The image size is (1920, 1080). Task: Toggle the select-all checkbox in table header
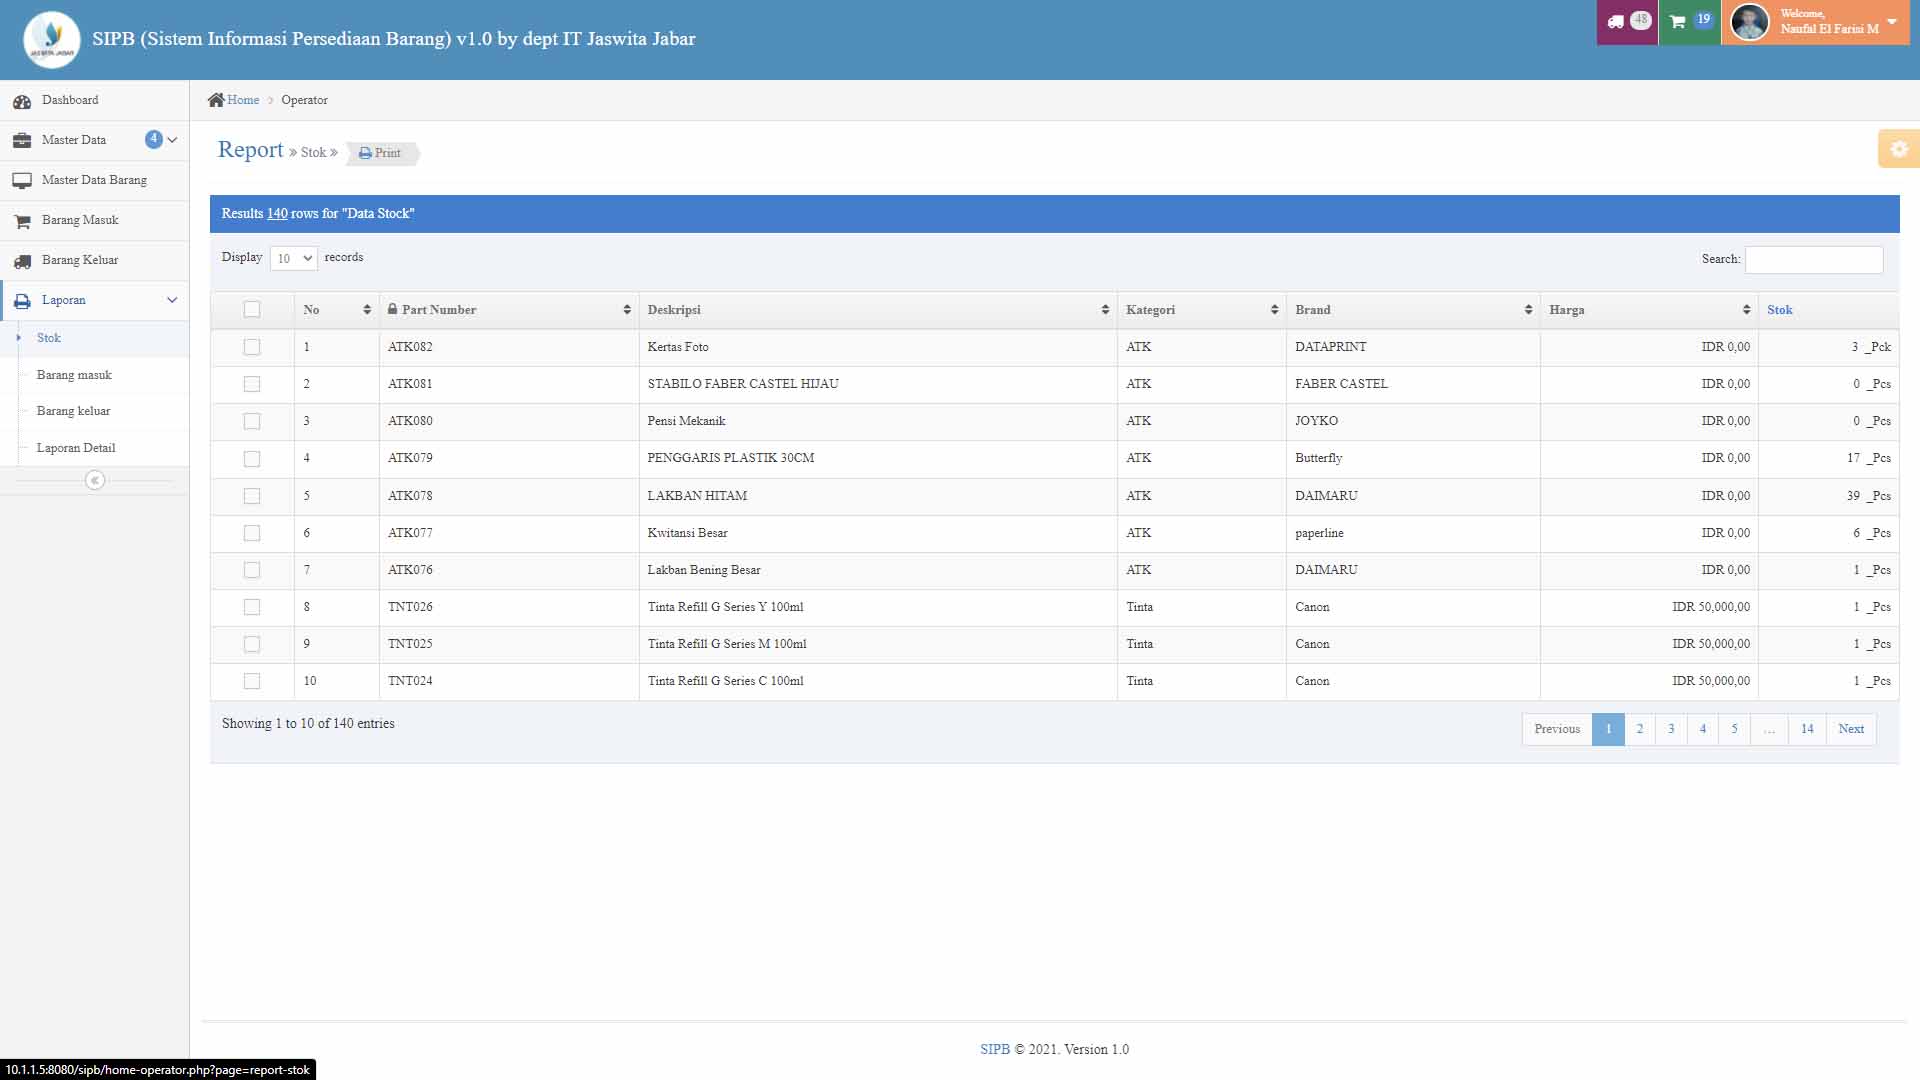[x=252, y=310]
